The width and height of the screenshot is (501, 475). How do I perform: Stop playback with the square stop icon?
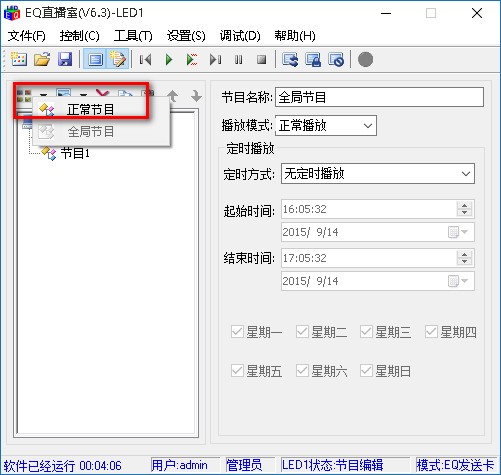[262, 60]
